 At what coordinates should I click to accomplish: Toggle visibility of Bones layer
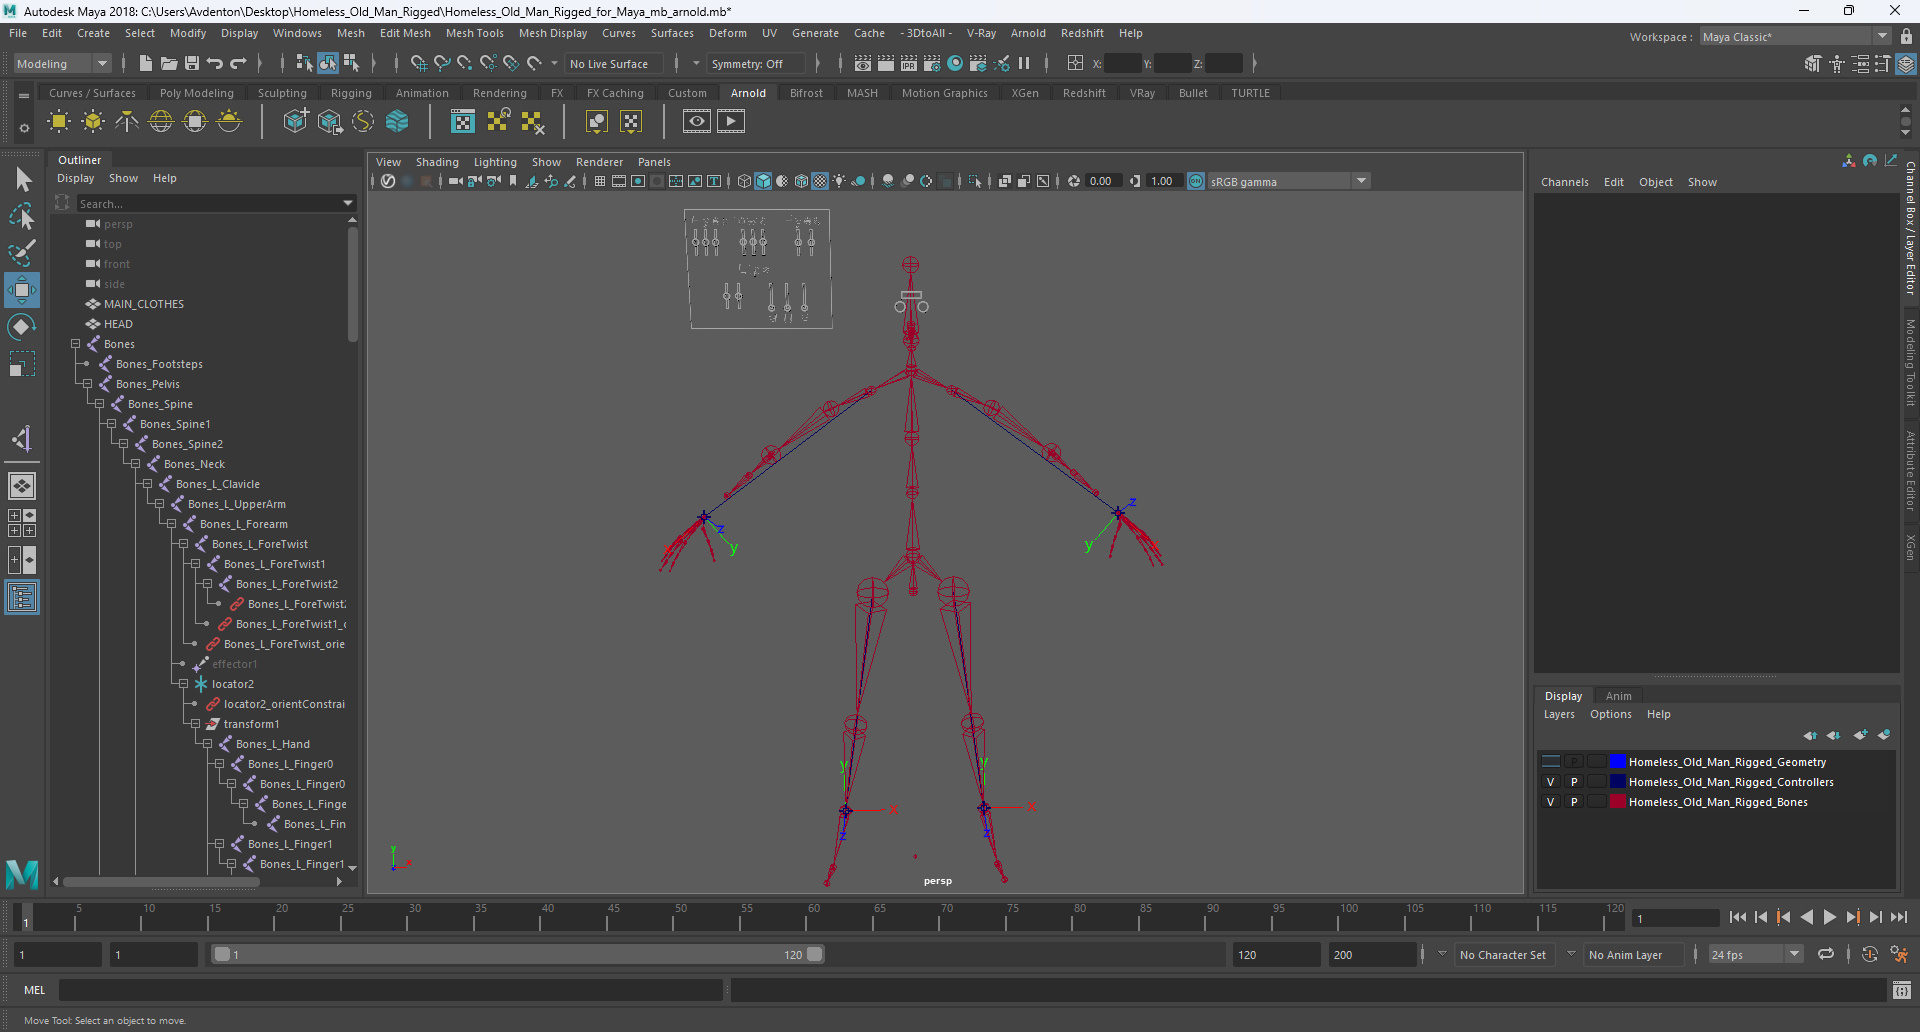tap(1551, 802)
